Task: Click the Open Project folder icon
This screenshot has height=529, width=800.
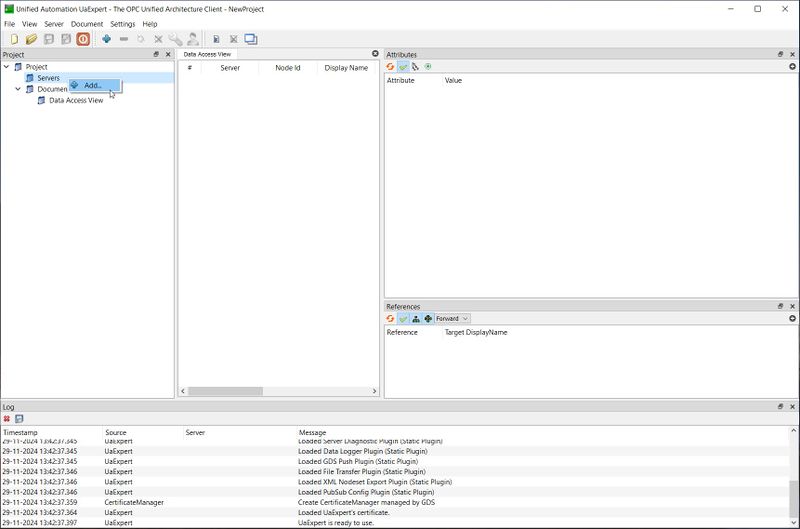Action: pyautogui.click(x=31, y=39)
